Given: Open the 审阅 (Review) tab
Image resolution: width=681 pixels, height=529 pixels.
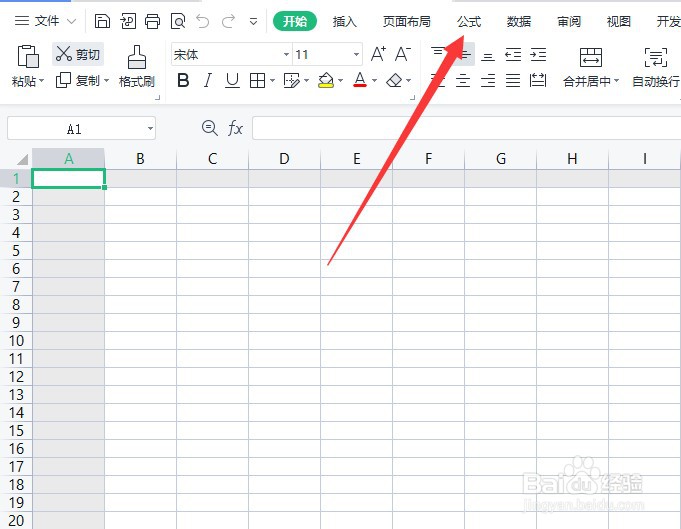Looking at the screenshot, I should (x=569, y=21).
